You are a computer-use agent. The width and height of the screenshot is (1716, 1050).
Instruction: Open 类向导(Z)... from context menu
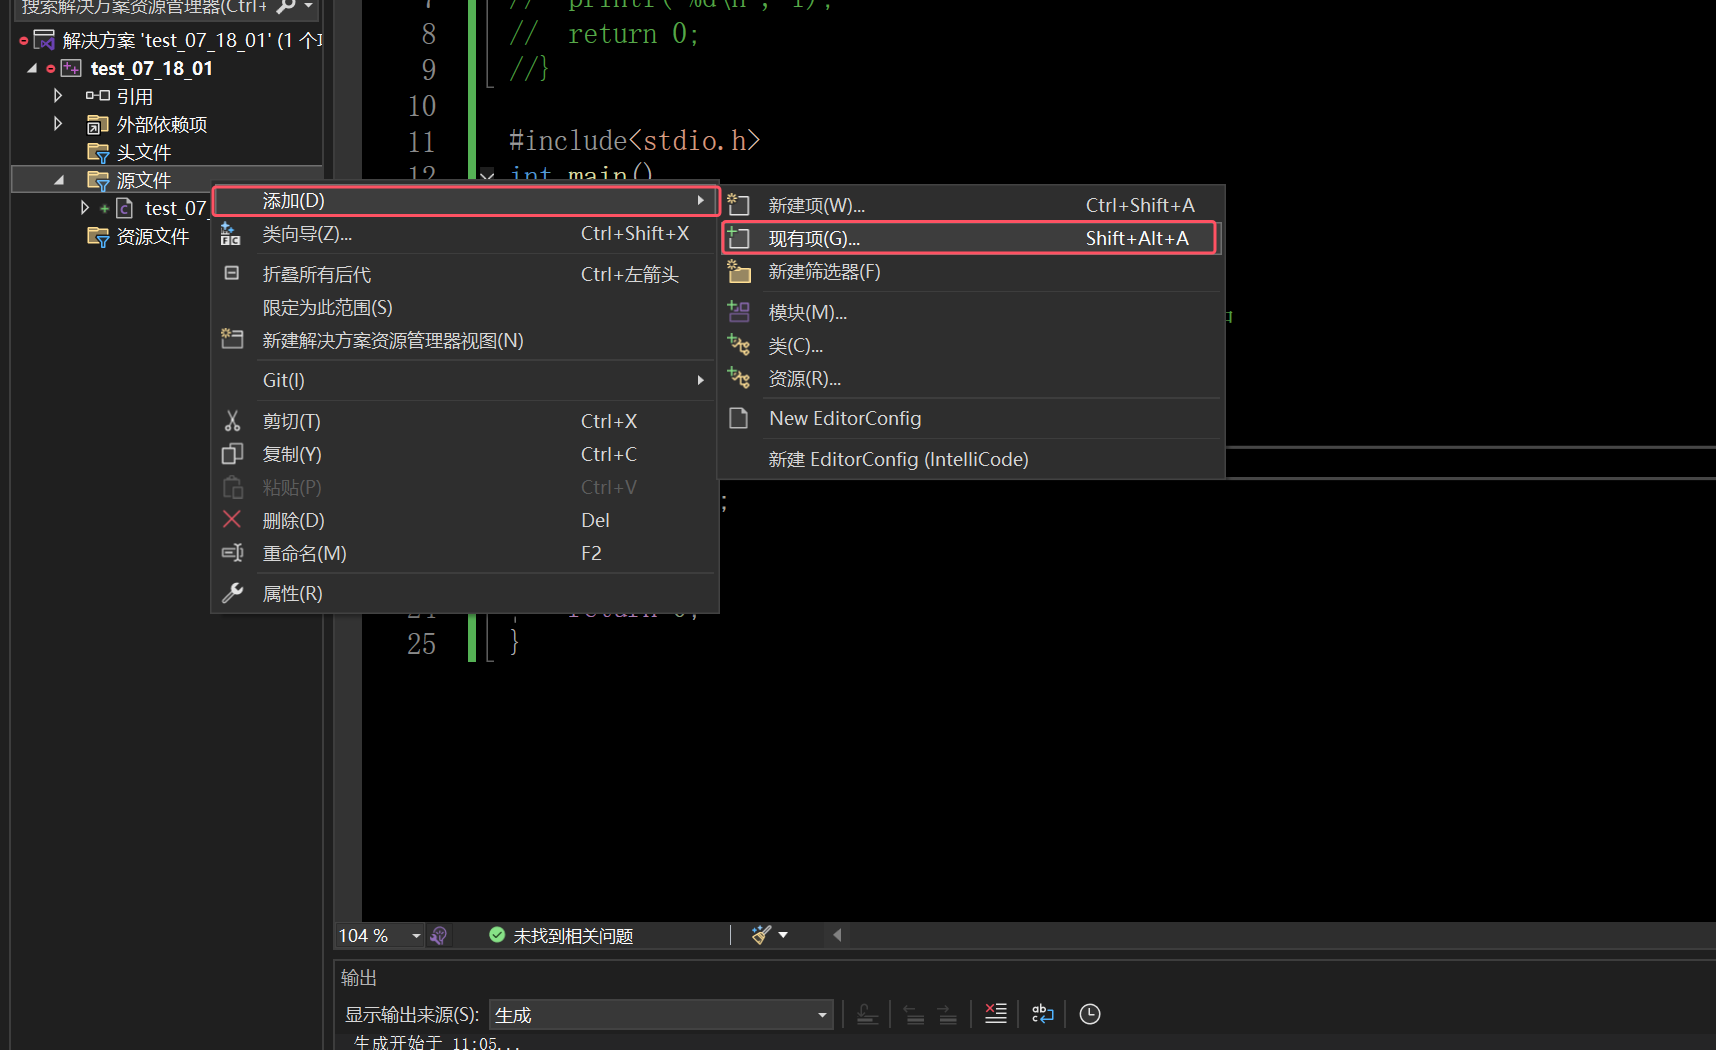466,234
